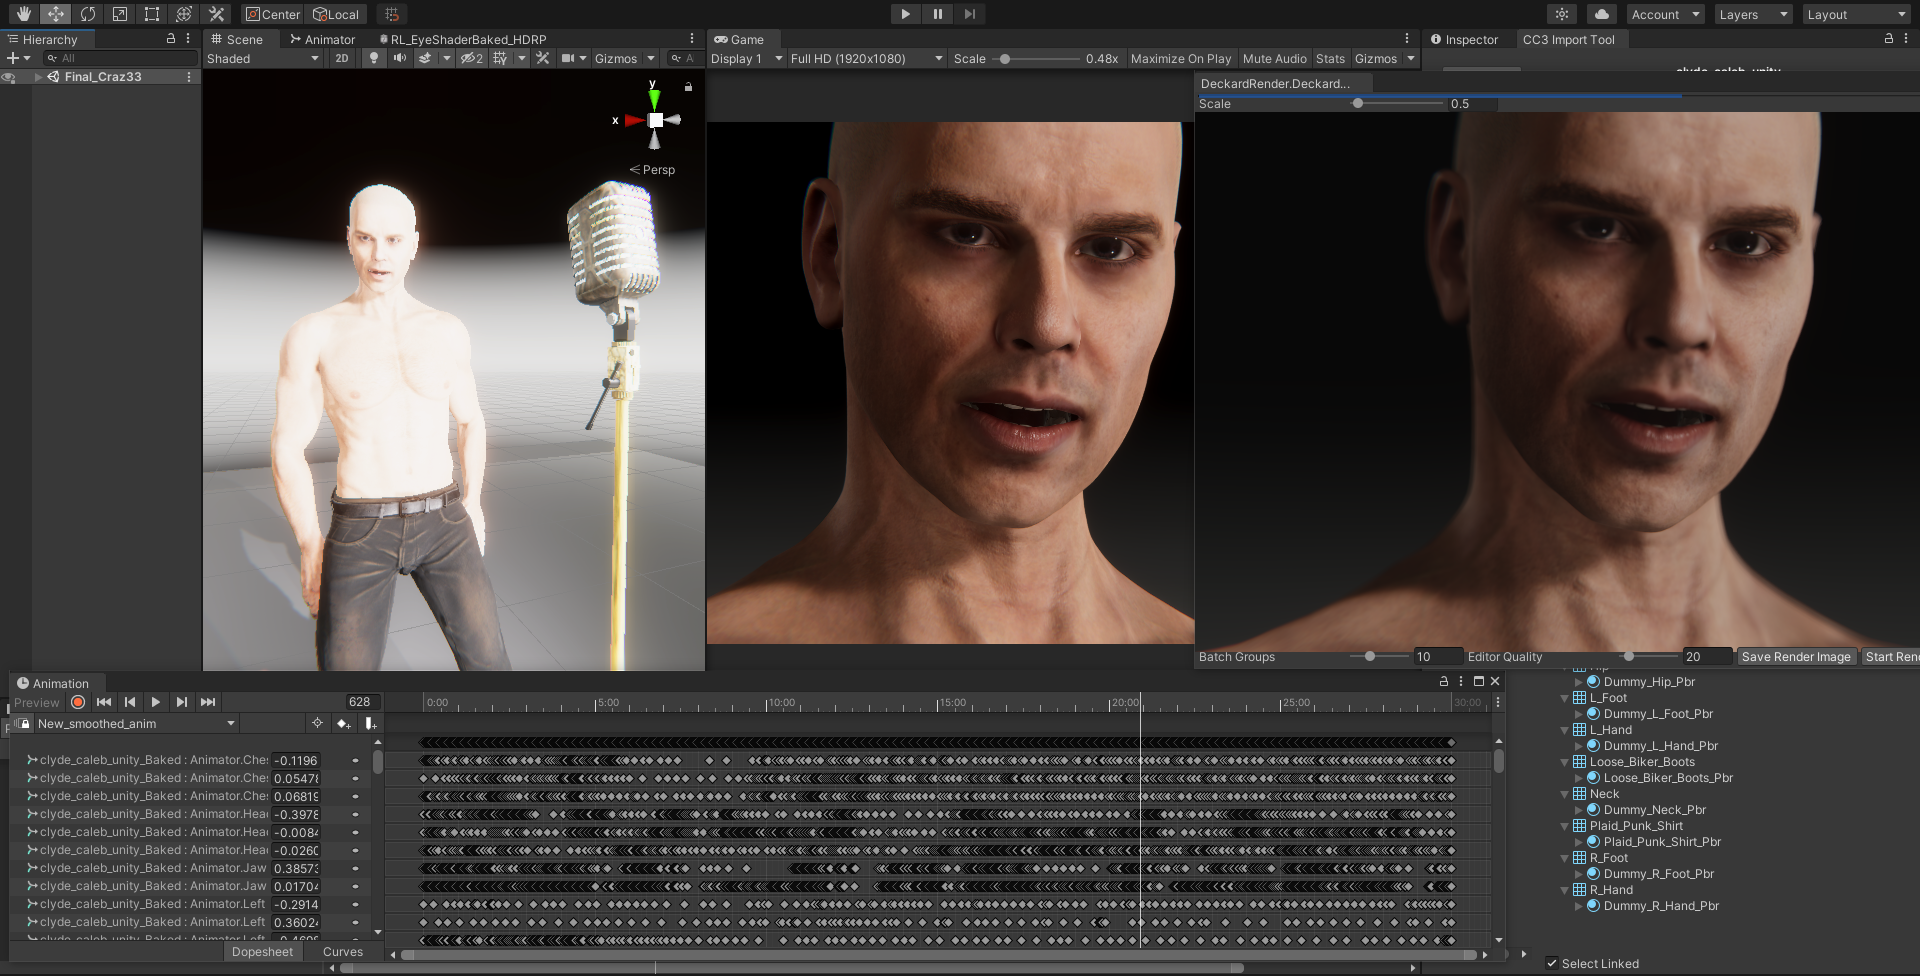This screenshot has height=976, width=1920.
Task: Select the Move tool
Action: (x=55, y=14)
